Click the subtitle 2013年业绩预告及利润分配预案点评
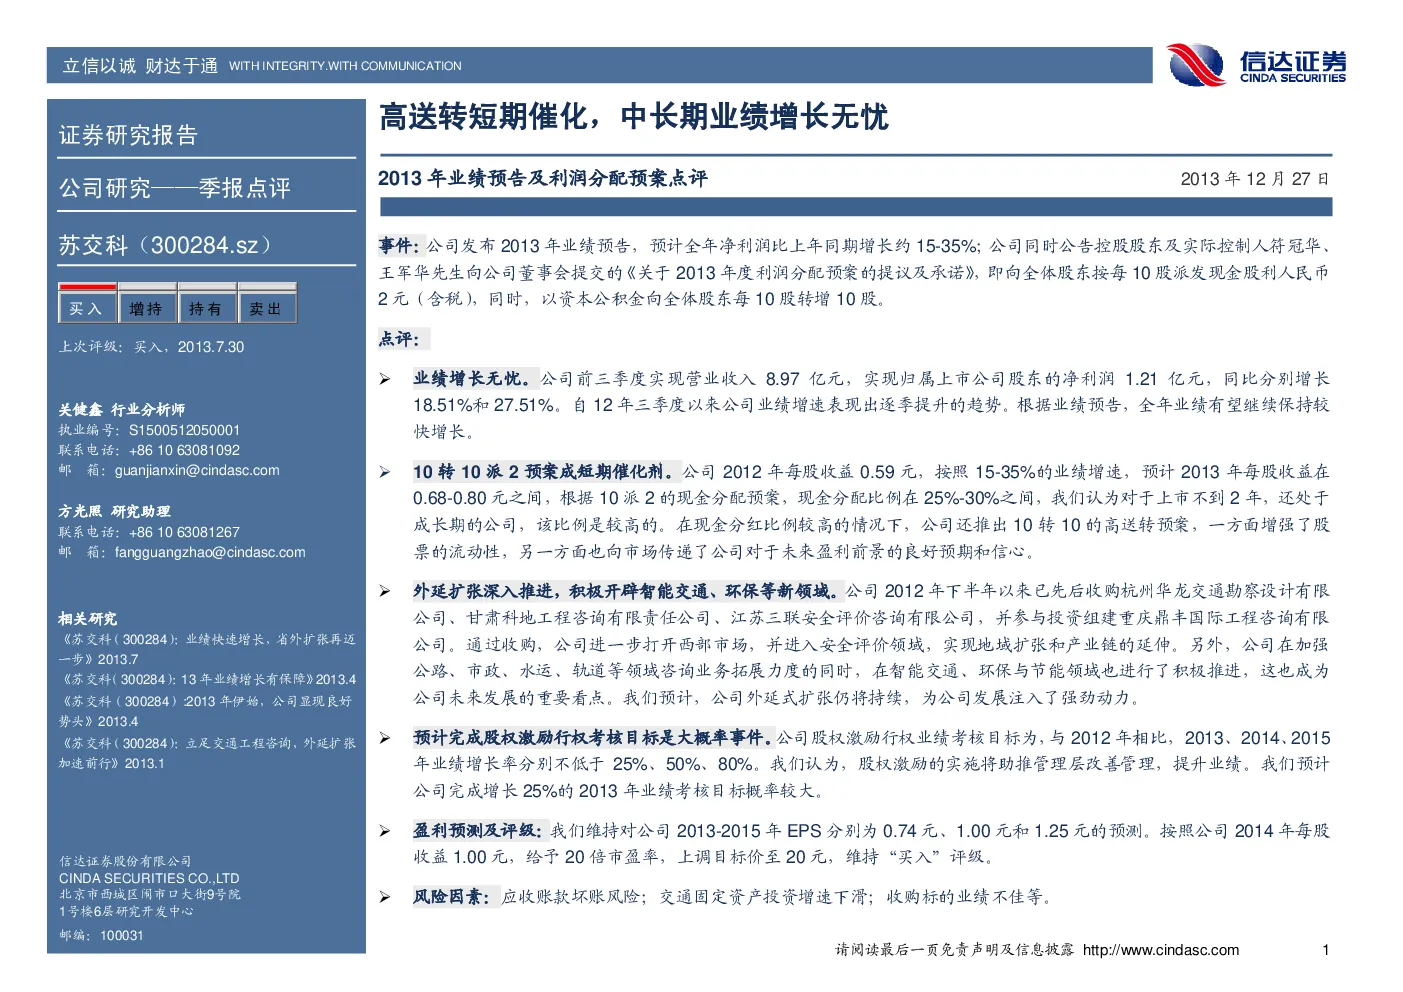Screen dimensions: 1403x992 [x=542, y=178]
